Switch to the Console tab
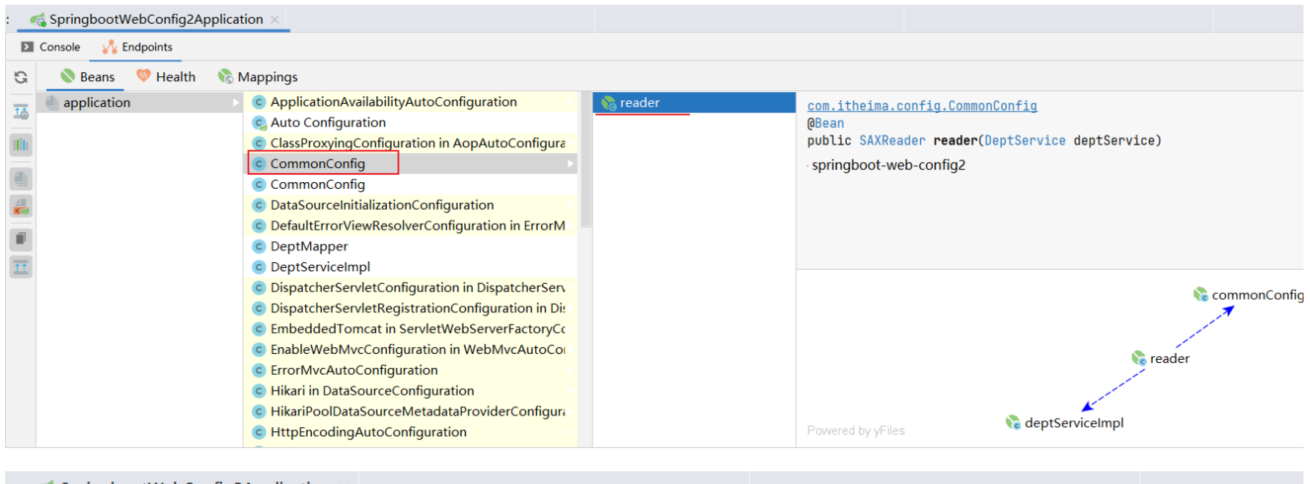 coord(52,47)
